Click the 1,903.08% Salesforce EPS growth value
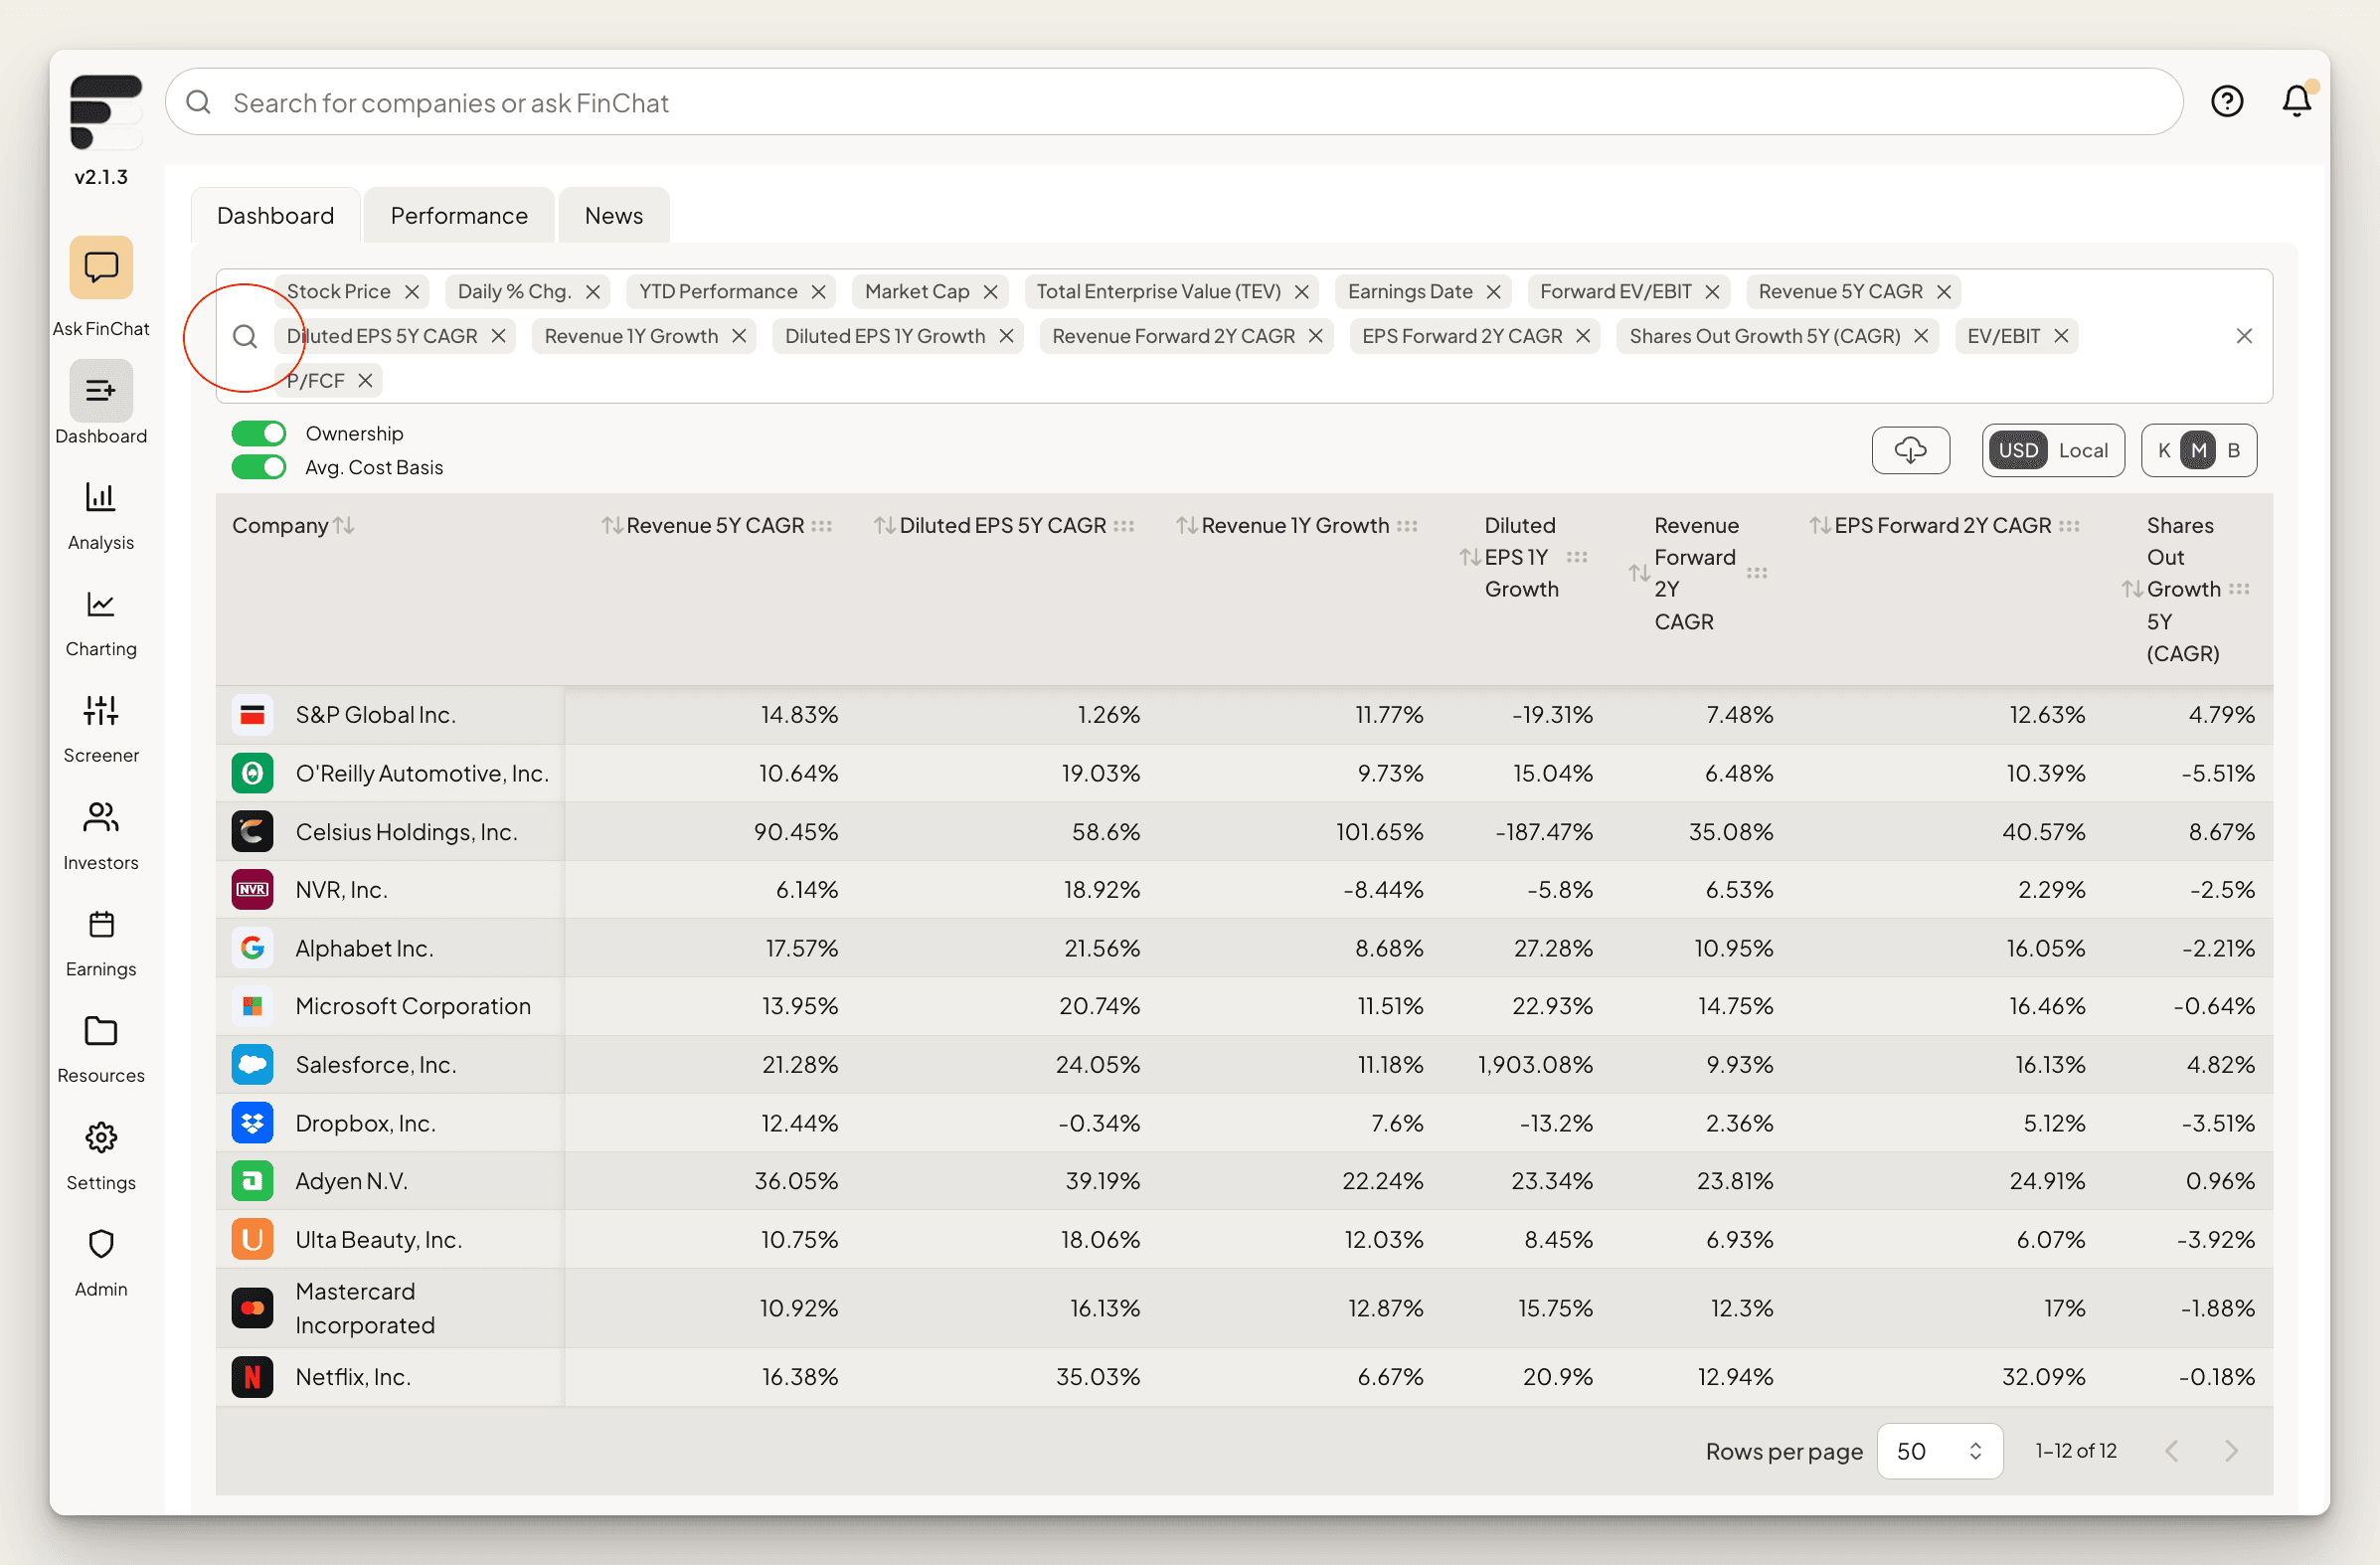 tap(1535, 1064)
